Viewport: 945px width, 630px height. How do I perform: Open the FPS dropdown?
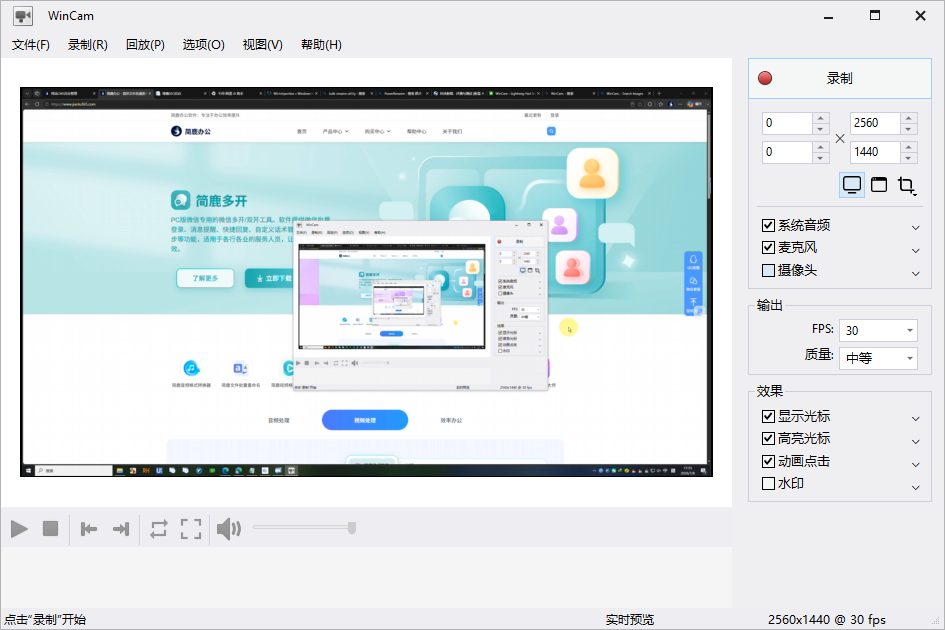coord(878,330)
